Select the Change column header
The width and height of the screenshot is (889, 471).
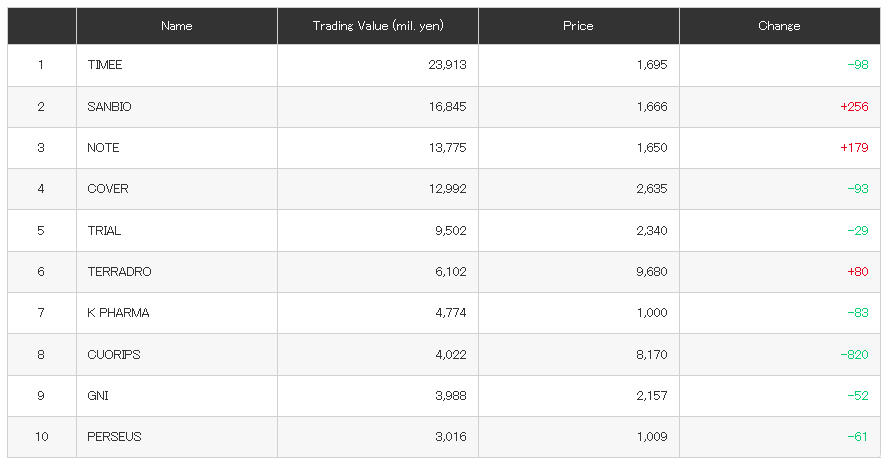click(x=780, y=26)
